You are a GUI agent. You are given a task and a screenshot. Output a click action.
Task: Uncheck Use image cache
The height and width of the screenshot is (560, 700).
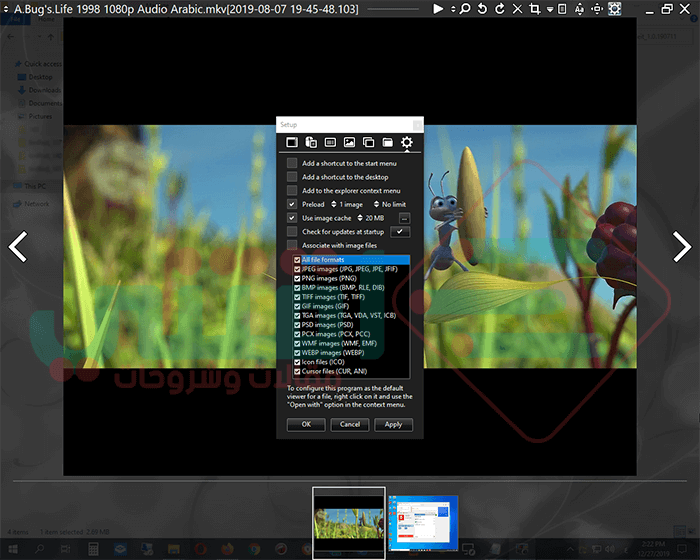tap(292, 218)
